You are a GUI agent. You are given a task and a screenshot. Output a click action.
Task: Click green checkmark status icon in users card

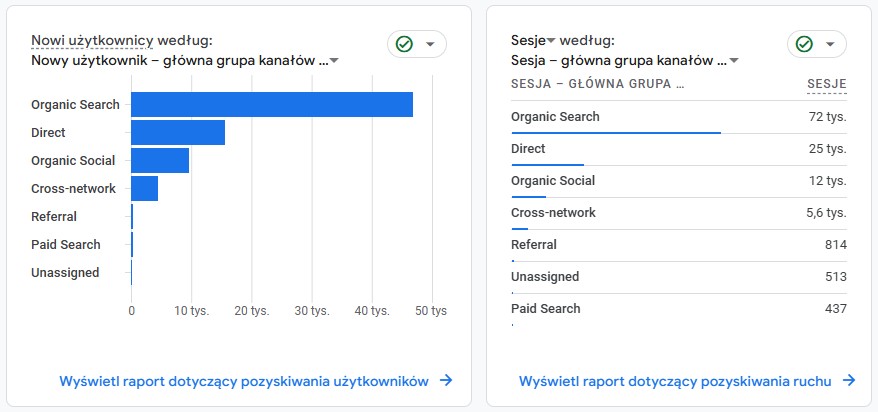404,44
